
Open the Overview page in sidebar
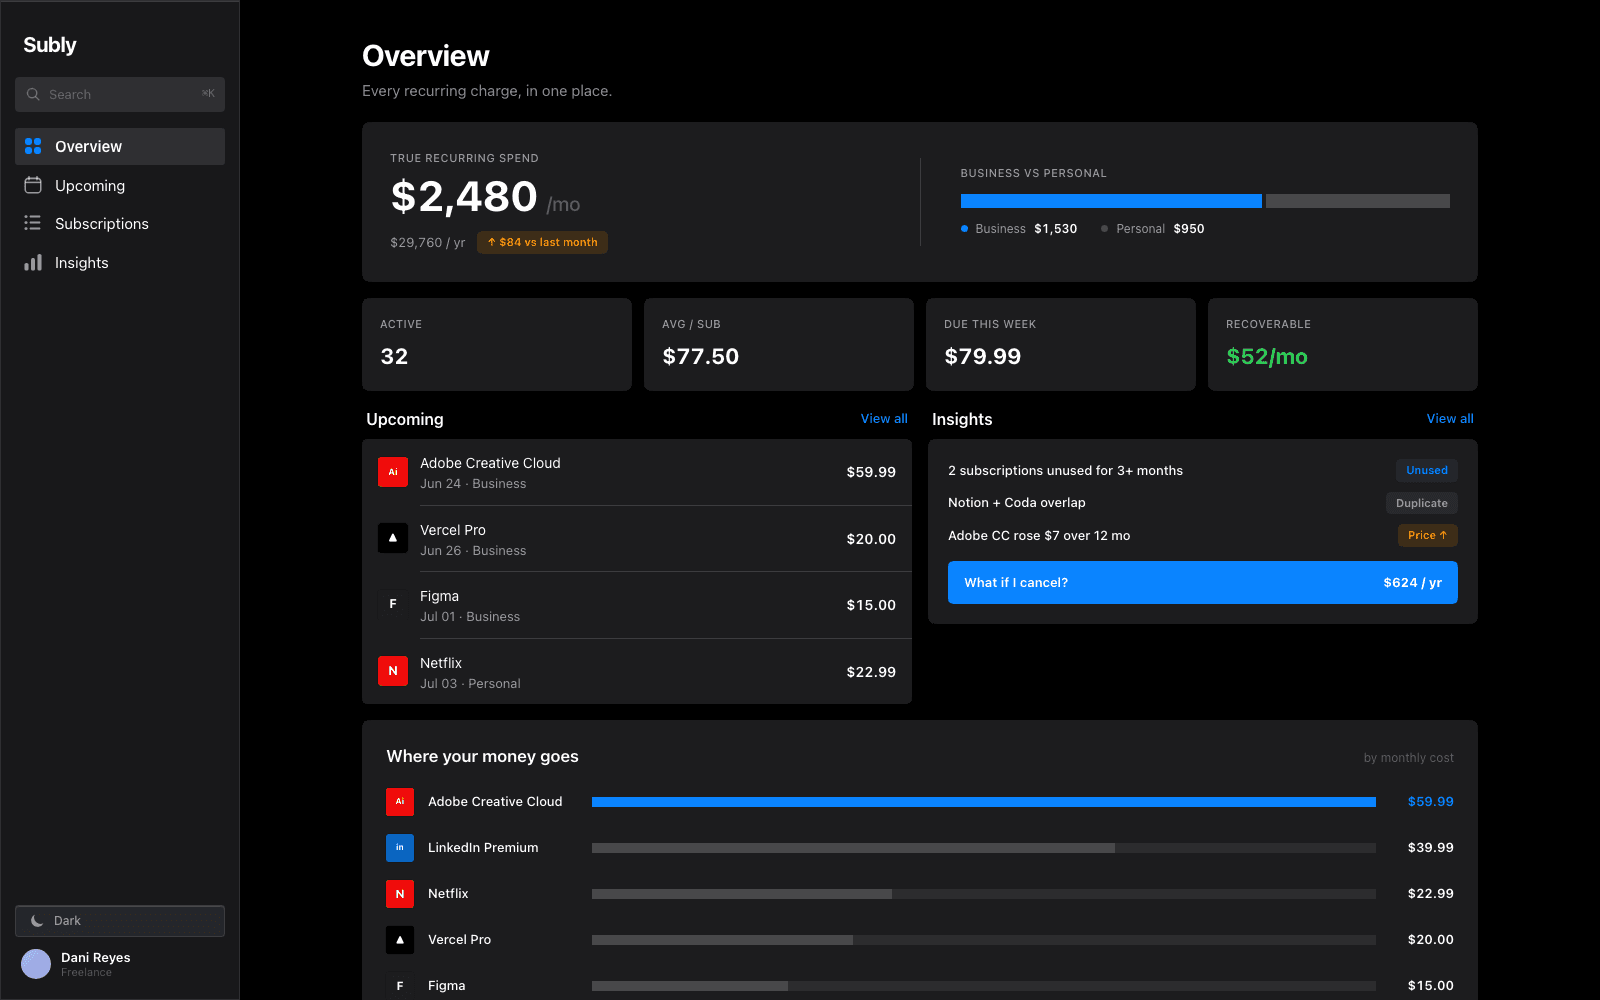point(120,146)
